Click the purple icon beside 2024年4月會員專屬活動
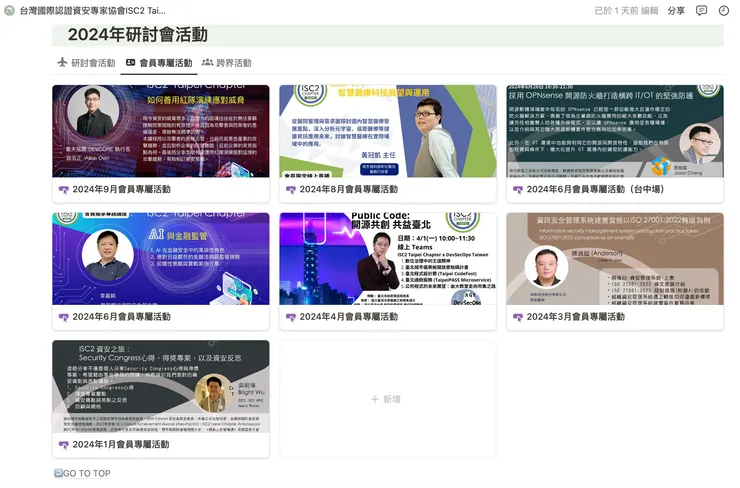The height and width of the screenshot is (488, 740). click(x=291, y=317)
